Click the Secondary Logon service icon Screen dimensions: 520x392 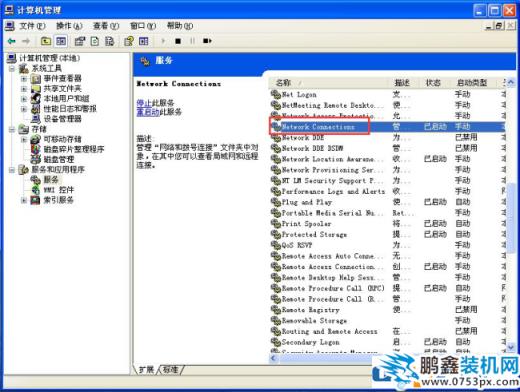(276, 342)
